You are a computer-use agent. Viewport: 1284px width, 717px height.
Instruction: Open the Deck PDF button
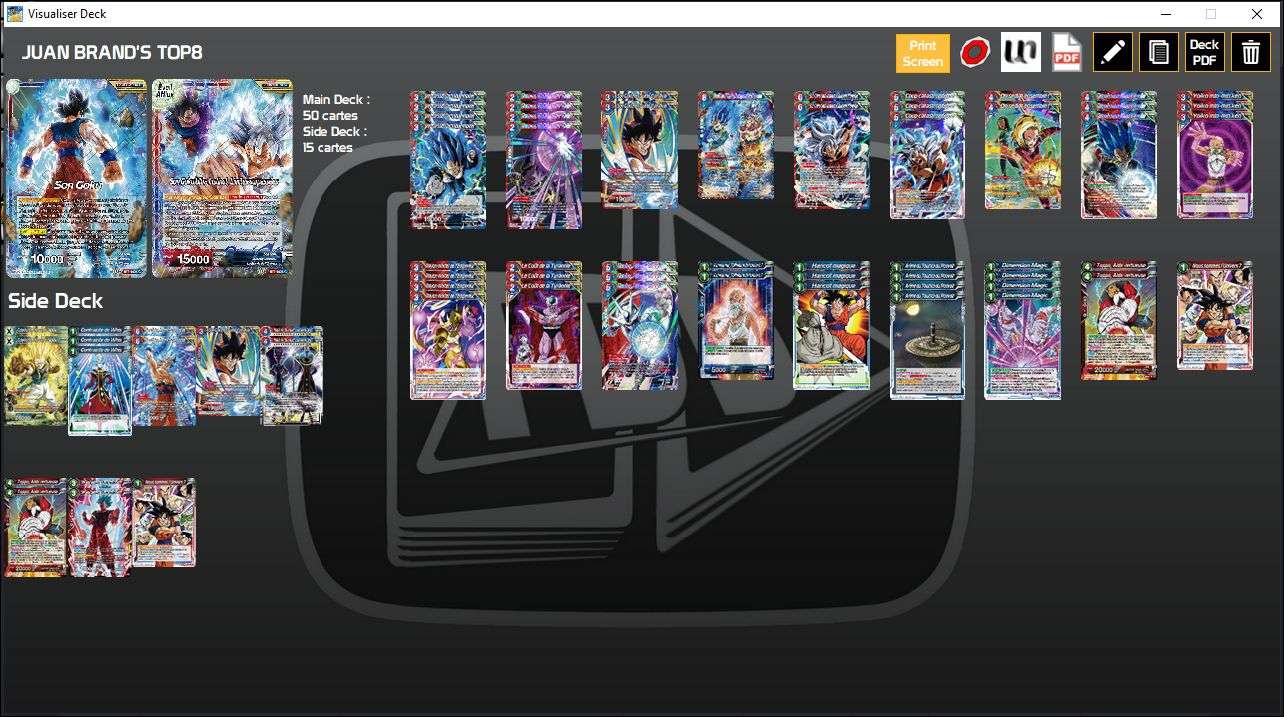pyautogui.click(x=1204, y=52)
